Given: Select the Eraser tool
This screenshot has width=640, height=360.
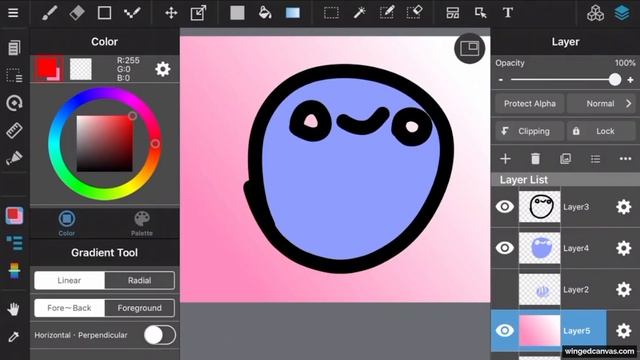Looking at the screenshot, I should pyautogui.click(x=77, y=13).
